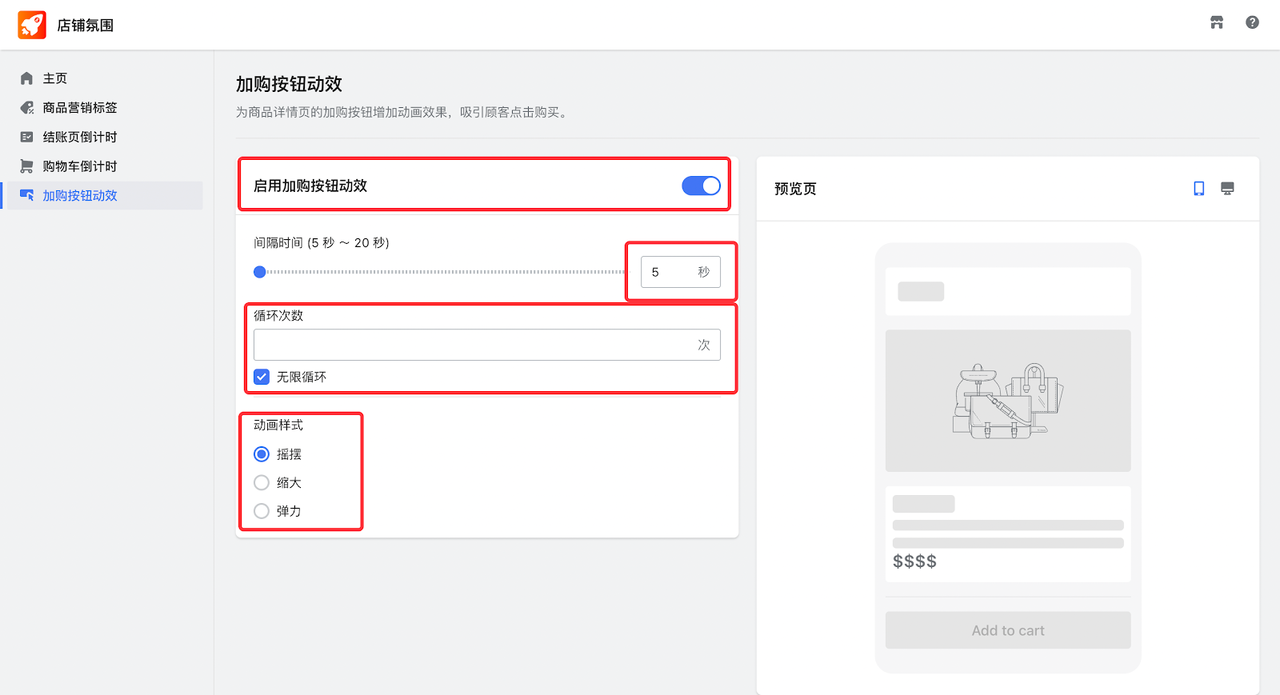The image size is (1280, 695).
Task: Disable the 启用加购按钮动效 toggle
Action: [701, 185]
